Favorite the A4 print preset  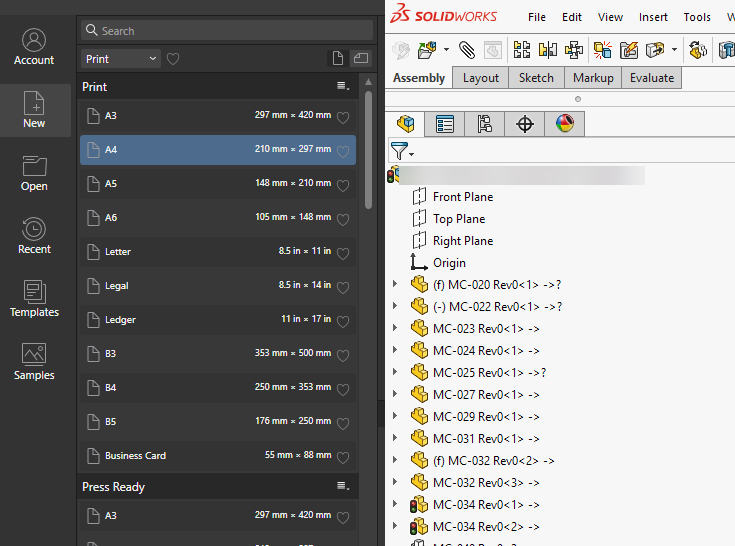[343, 151]
